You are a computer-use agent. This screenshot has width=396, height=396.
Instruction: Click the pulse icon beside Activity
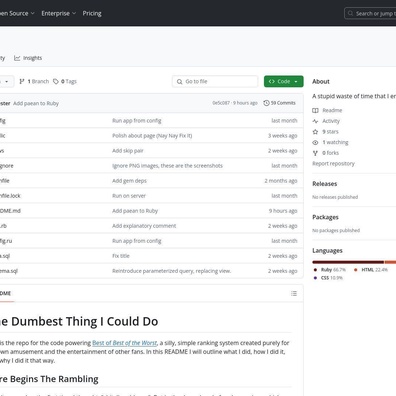click(x=315, y=121)
